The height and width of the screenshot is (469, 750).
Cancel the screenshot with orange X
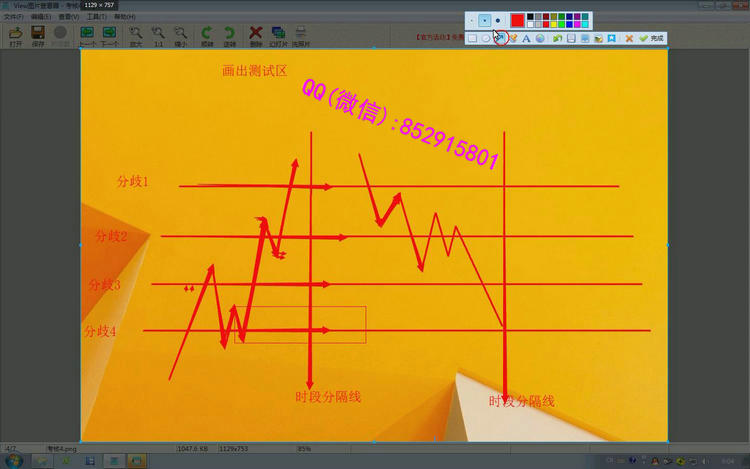point(629,38)
